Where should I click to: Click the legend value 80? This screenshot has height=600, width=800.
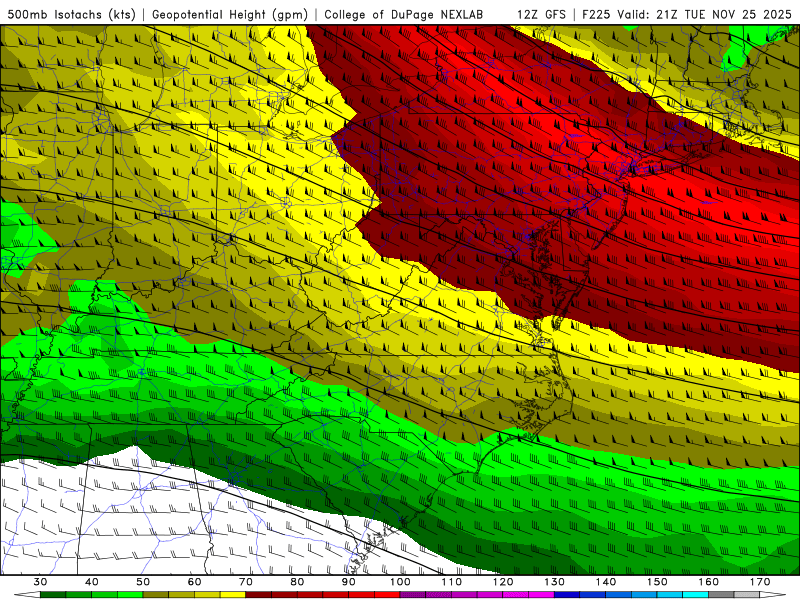click(297, 582)
